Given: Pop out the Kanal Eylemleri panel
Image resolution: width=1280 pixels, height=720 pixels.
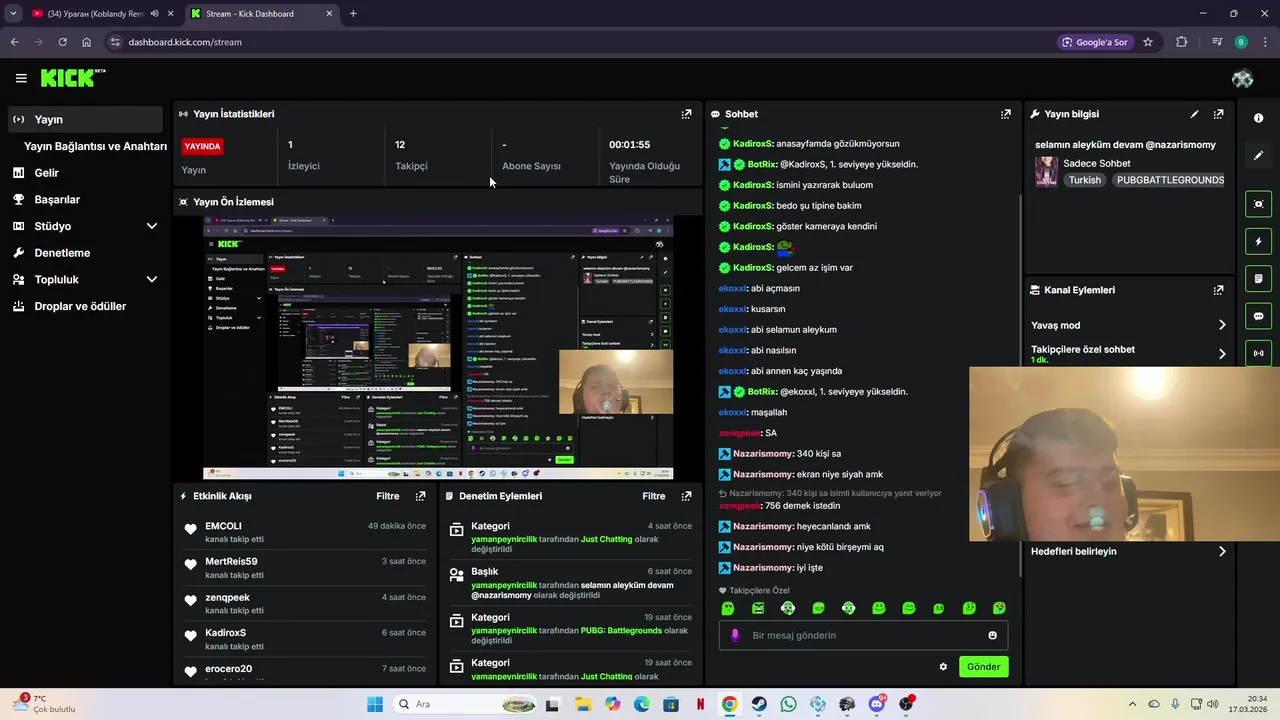Looking at the screenshot, I should 1218,290.
